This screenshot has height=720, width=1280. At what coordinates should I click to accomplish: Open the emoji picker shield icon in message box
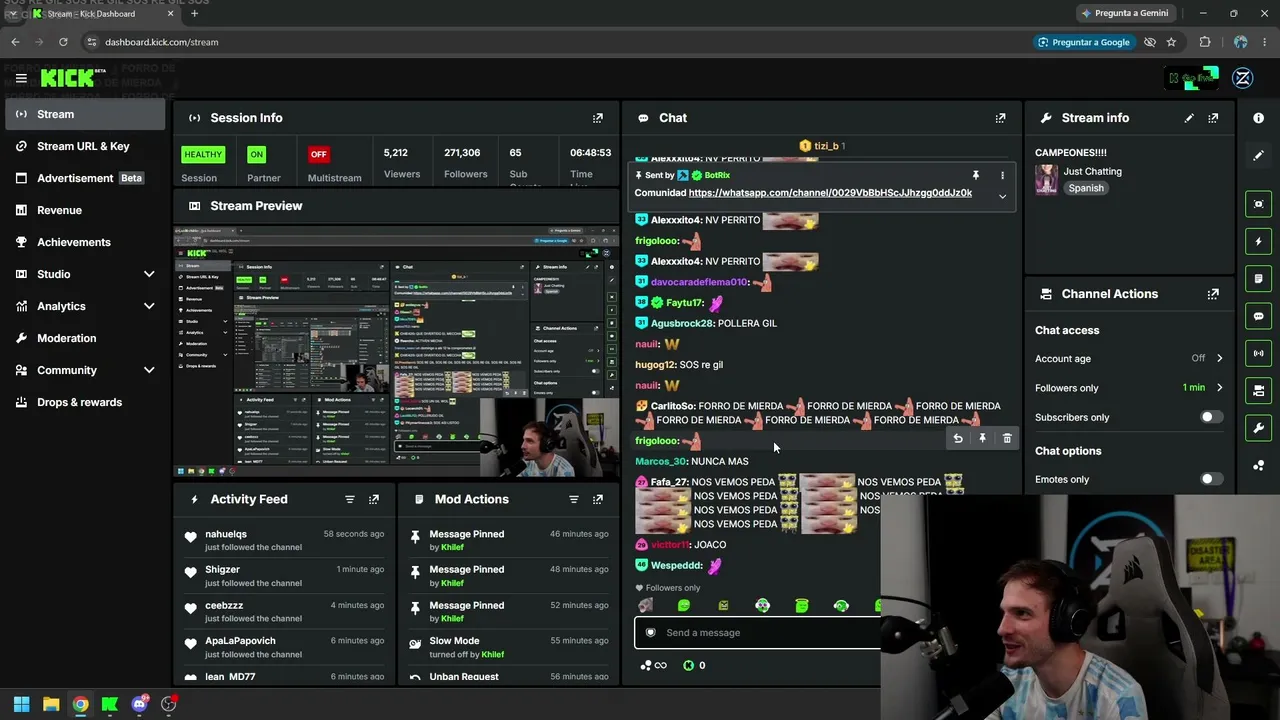tap(651, 633)
